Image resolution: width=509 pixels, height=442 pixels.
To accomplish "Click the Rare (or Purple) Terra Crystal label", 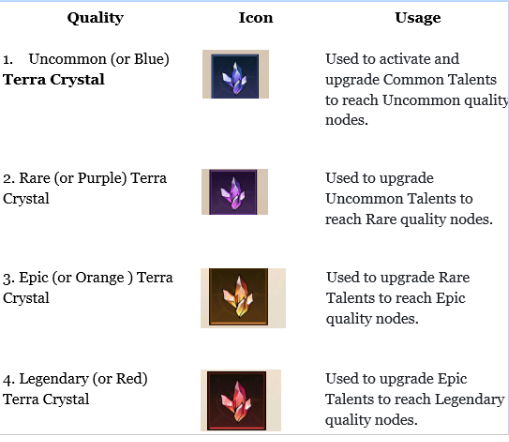I will pos(85,188).
